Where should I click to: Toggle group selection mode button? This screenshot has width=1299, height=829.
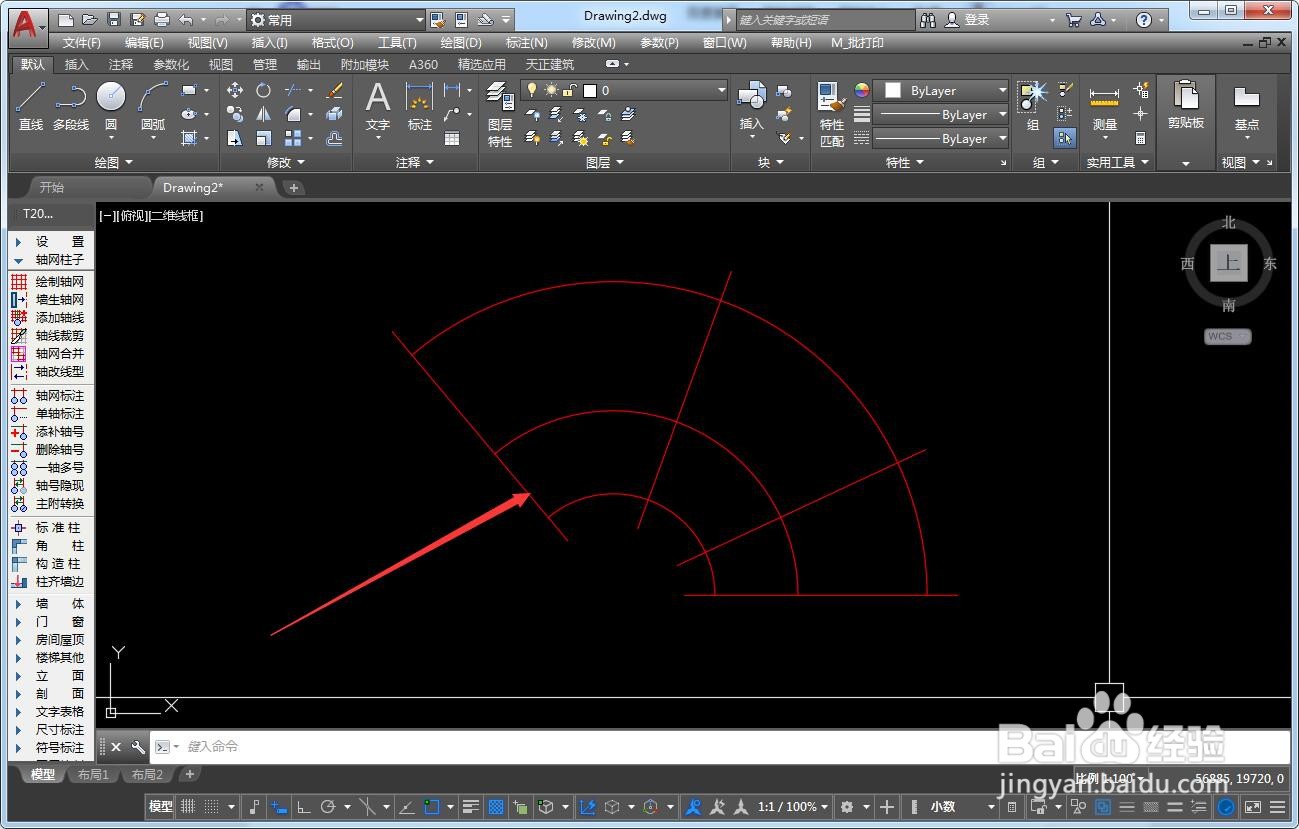(1065, 139)
